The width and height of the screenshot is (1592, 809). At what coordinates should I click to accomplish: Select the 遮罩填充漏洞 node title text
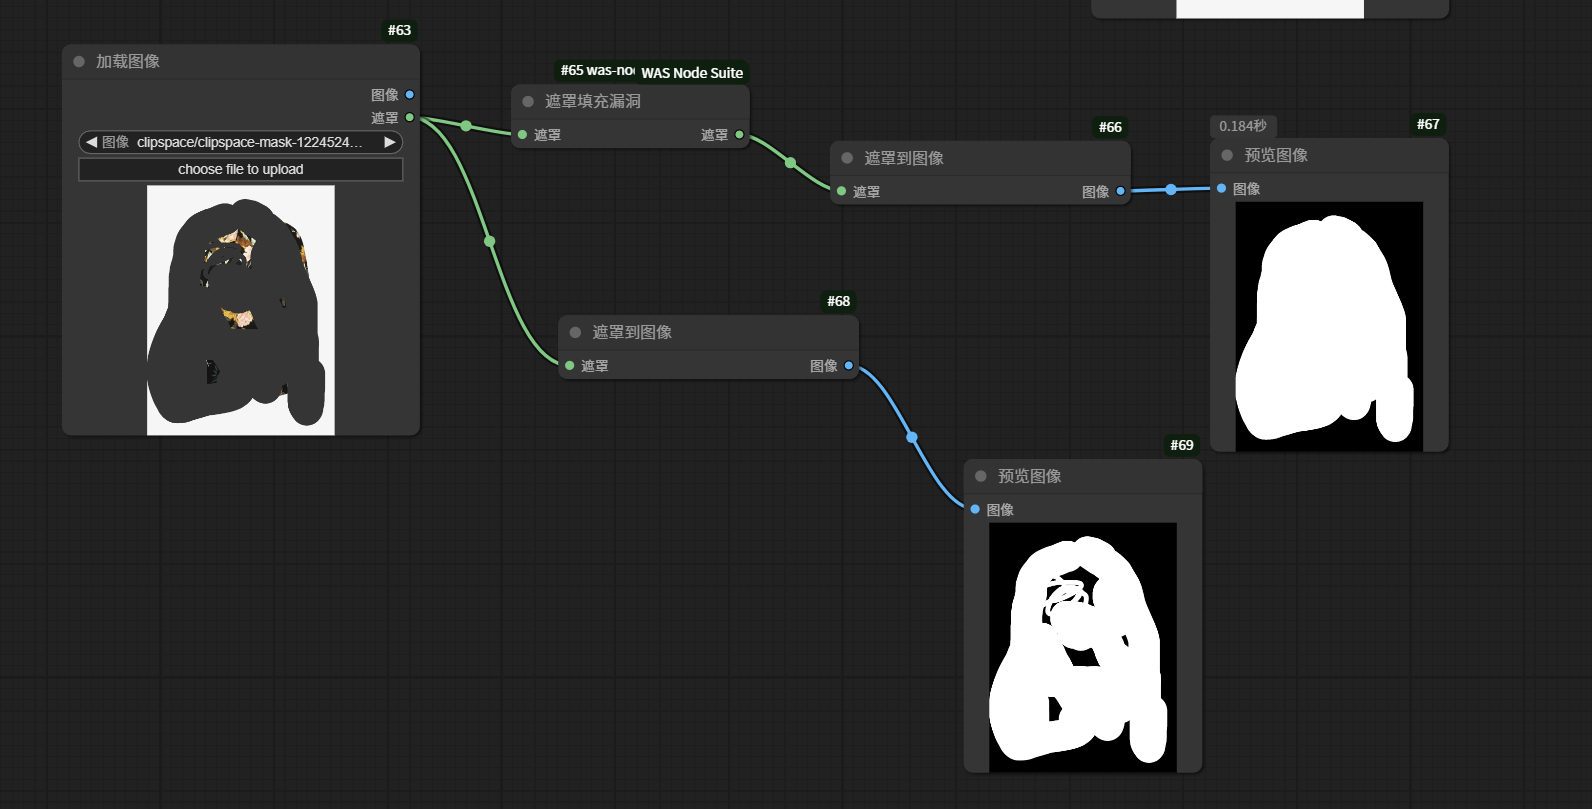[x=593, y=101]
